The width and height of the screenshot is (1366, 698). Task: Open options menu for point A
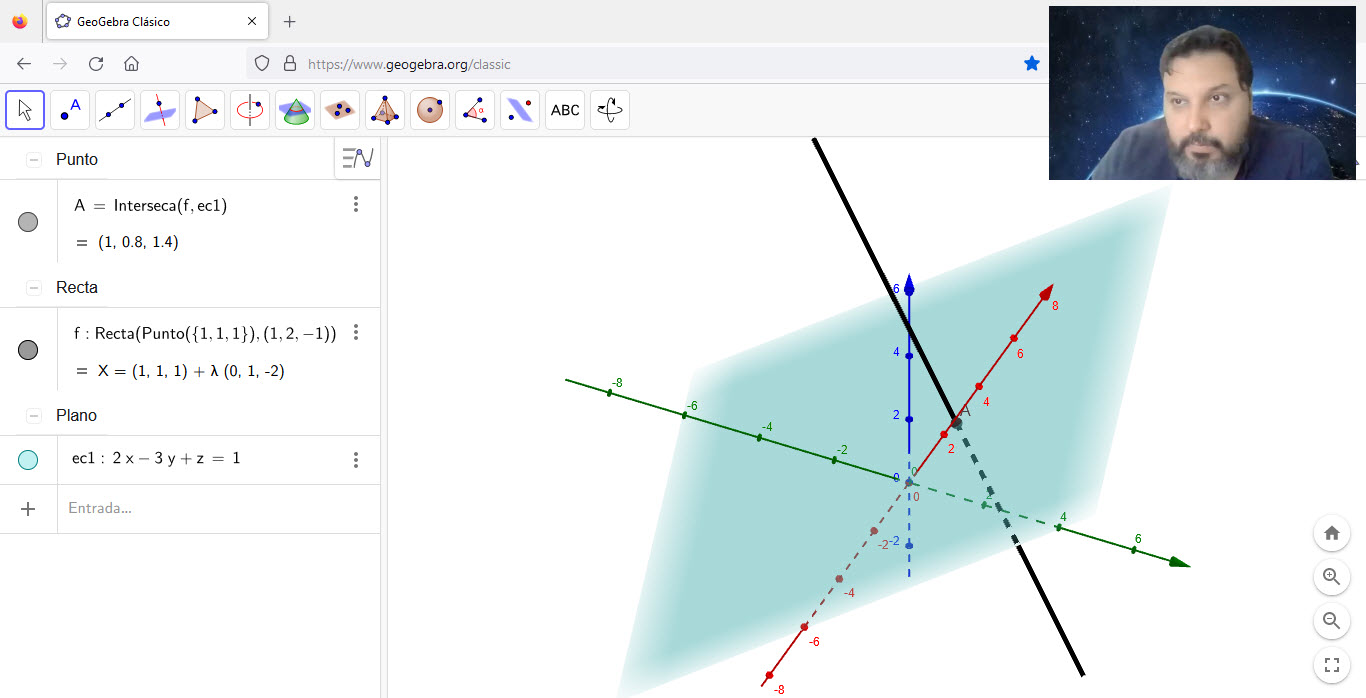(356, 205)
